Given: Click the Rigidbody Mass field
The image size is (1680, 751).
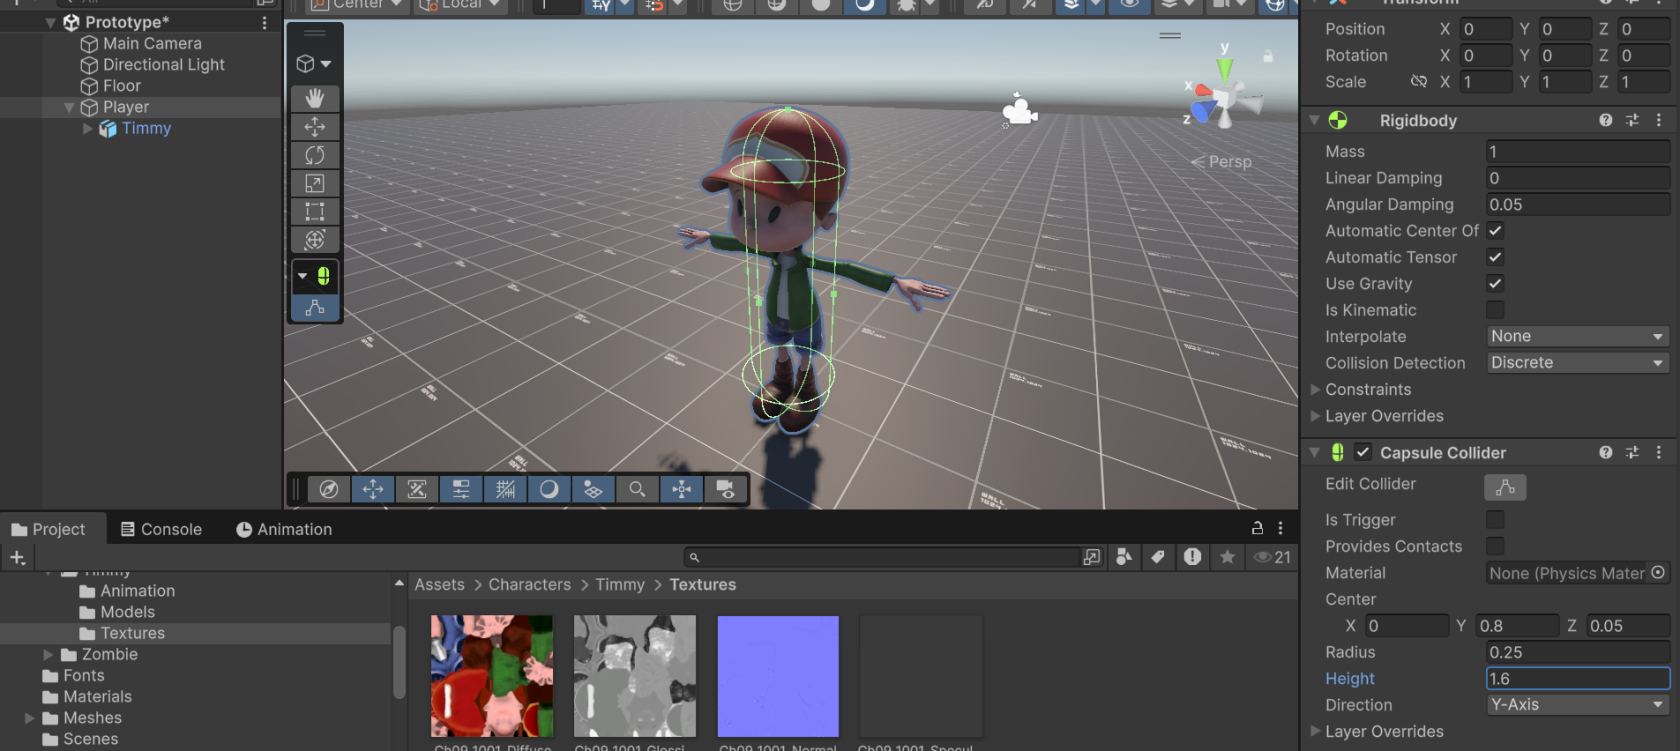Looking at the screenshot, I should pyautogui.click(x=1578, y=152).
